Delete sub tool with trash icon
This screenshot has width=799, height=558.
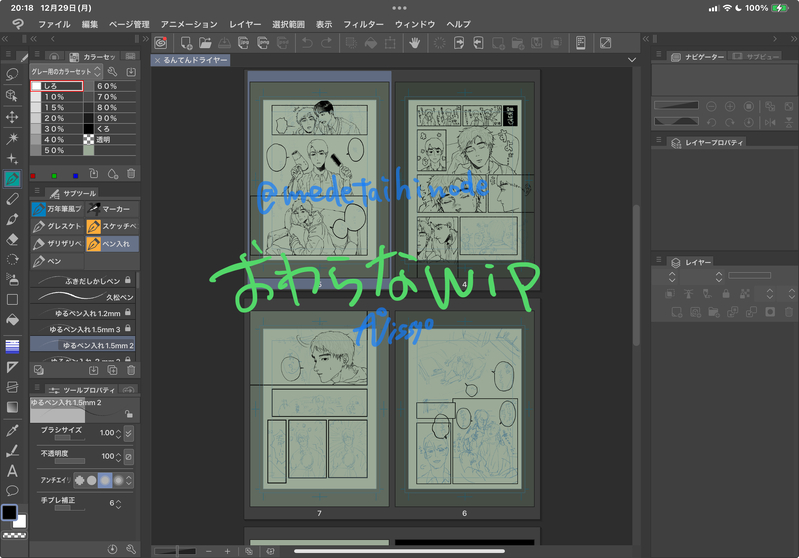click(x=131, y=370)
